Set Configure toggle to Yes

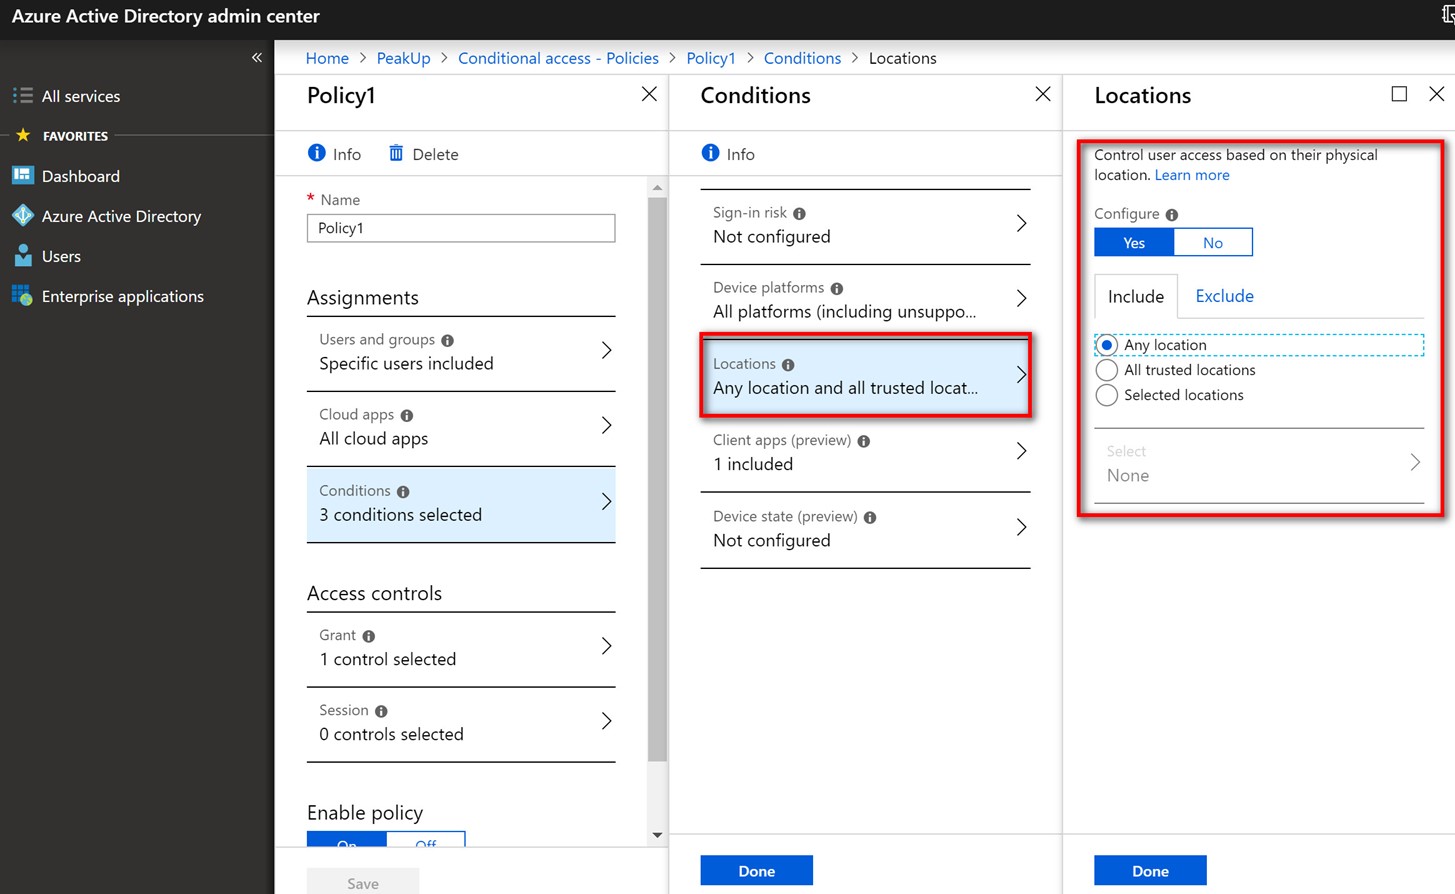1134,242
